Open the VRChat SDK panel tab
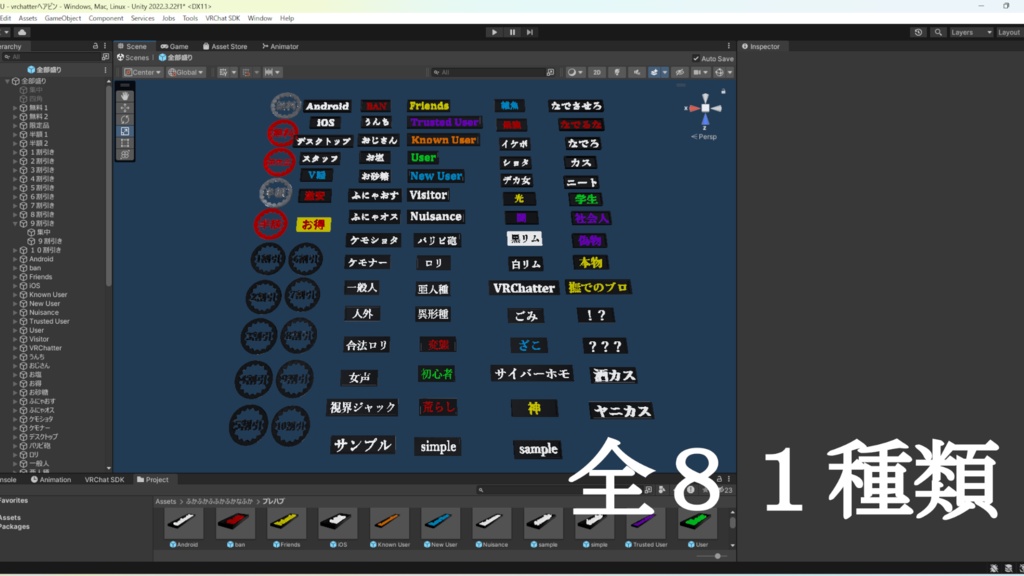The height and width of the screenshot is (576, 1024). pyautogui.click(x=104, y=479)
